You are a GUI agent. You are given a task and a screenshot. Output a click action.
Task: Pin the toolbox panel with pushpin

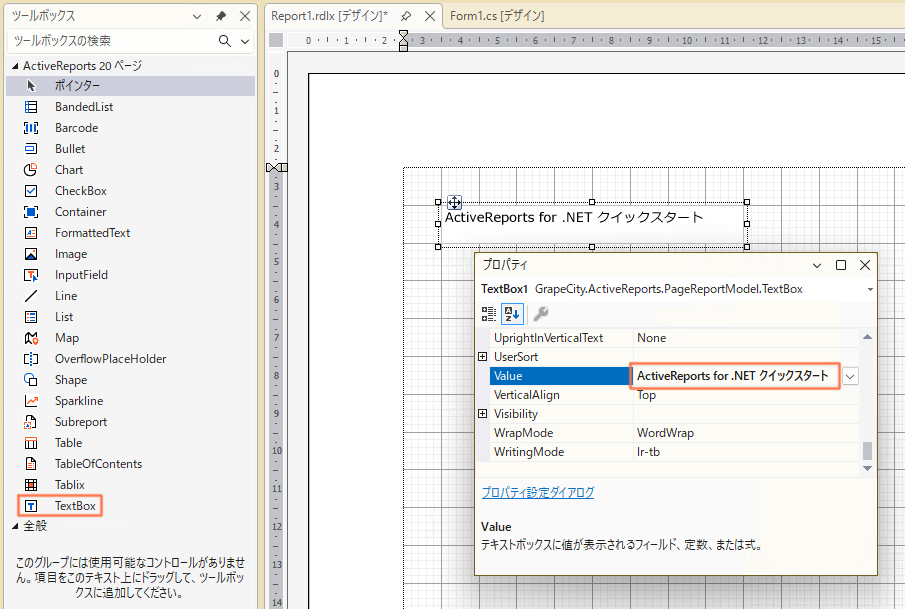coord(220,16)
